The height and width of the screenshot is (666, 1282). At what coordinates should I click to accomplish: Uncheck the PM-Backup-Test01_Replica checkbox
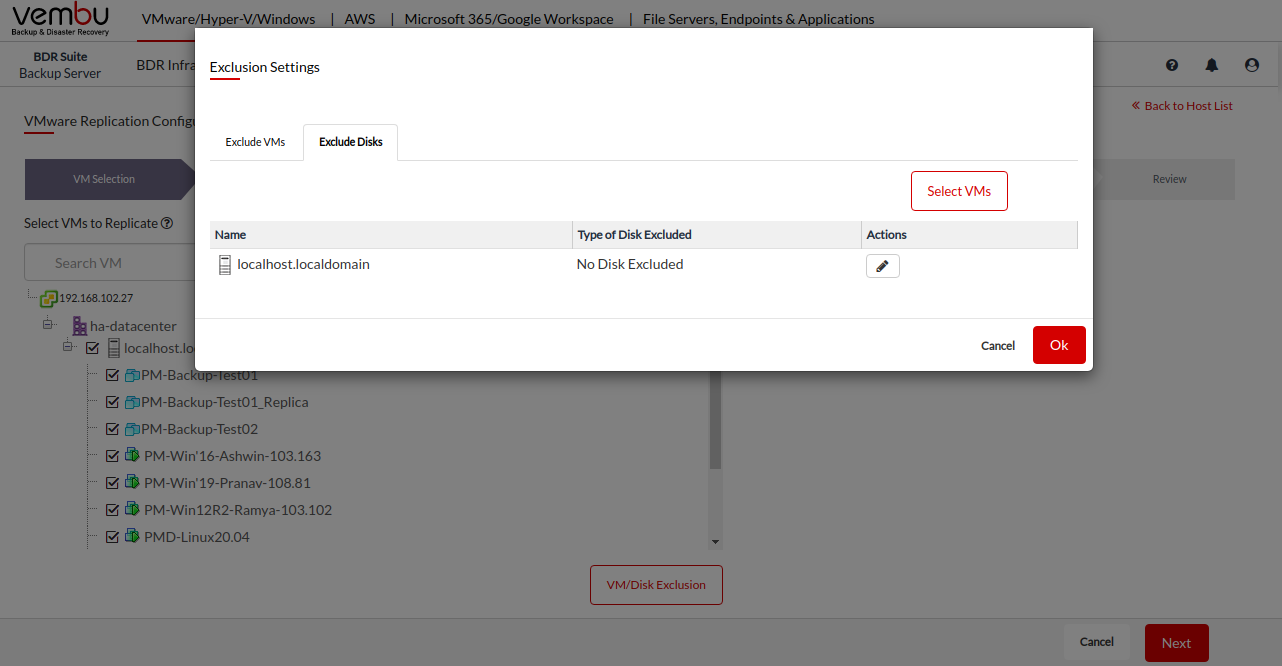(x=112, y=402)
